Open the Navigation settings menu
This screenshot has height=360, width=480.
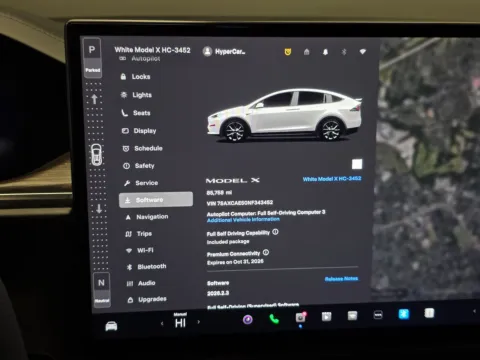(147, 217)
